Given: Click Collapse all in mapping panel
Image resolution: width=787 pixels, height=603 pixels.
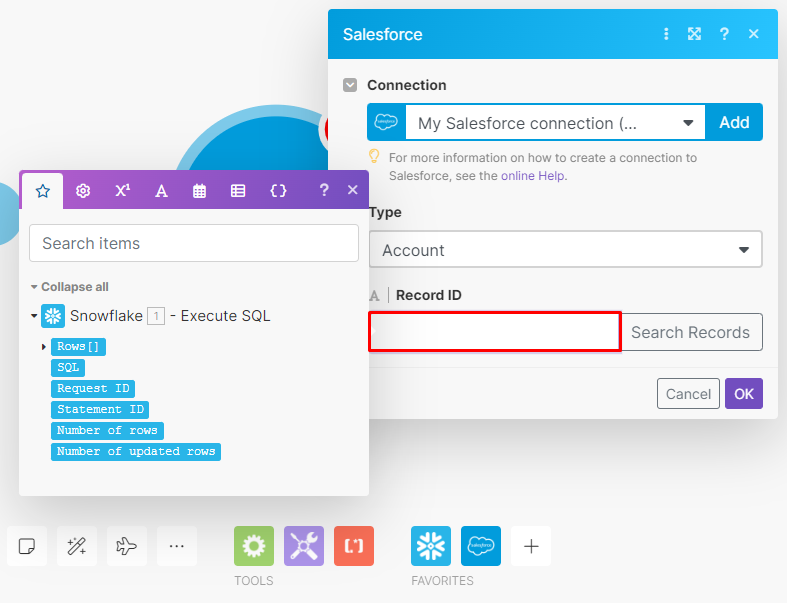Looking at the screenshot, I should click(75, 287).
